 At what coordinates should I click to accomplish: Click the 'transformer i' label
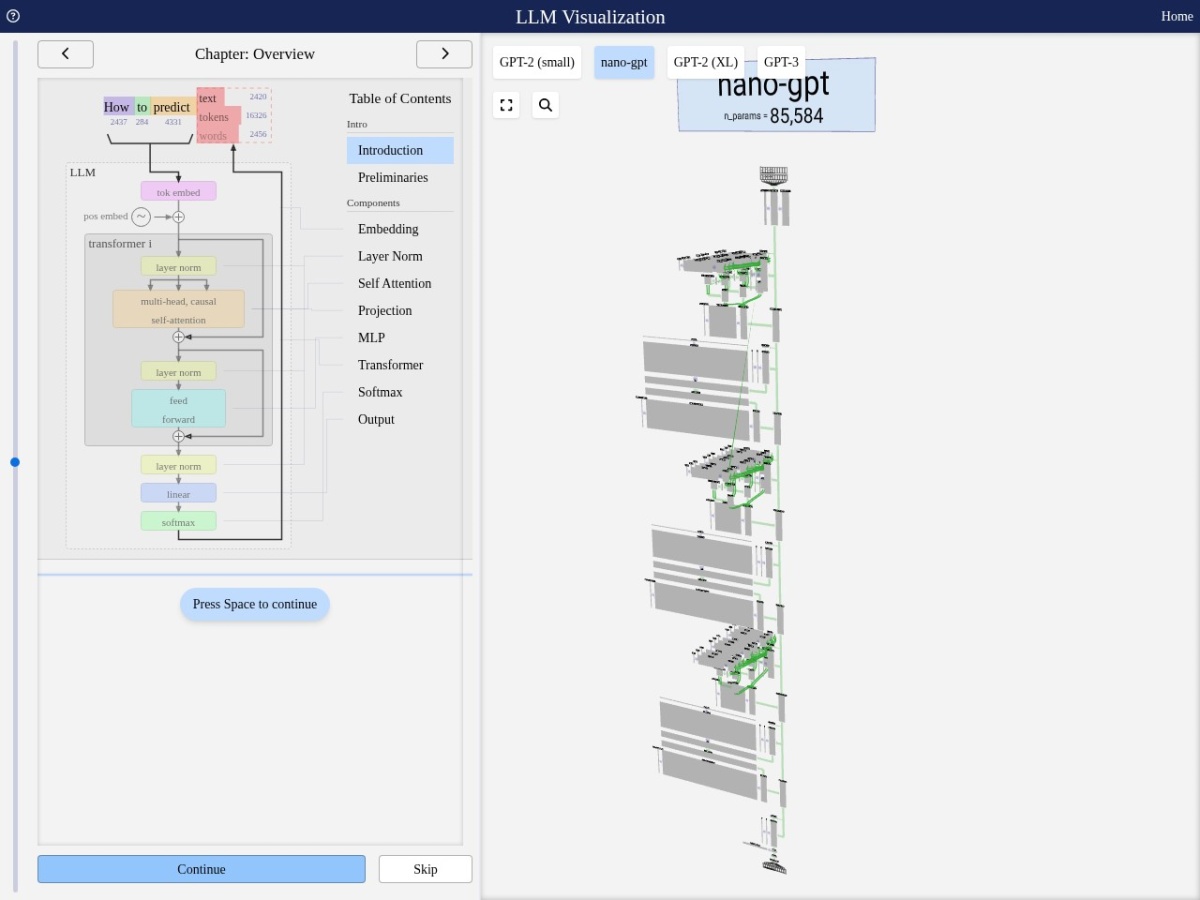pos(120,243)
